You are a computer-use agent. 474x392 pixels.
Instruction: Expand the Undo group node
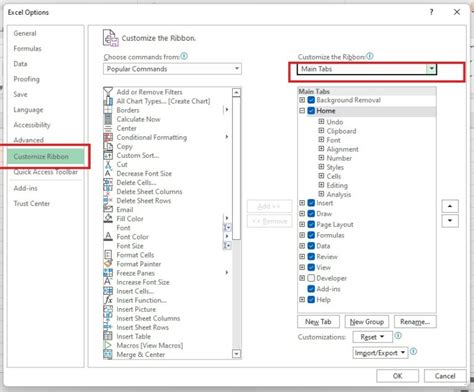coord(321,121)
